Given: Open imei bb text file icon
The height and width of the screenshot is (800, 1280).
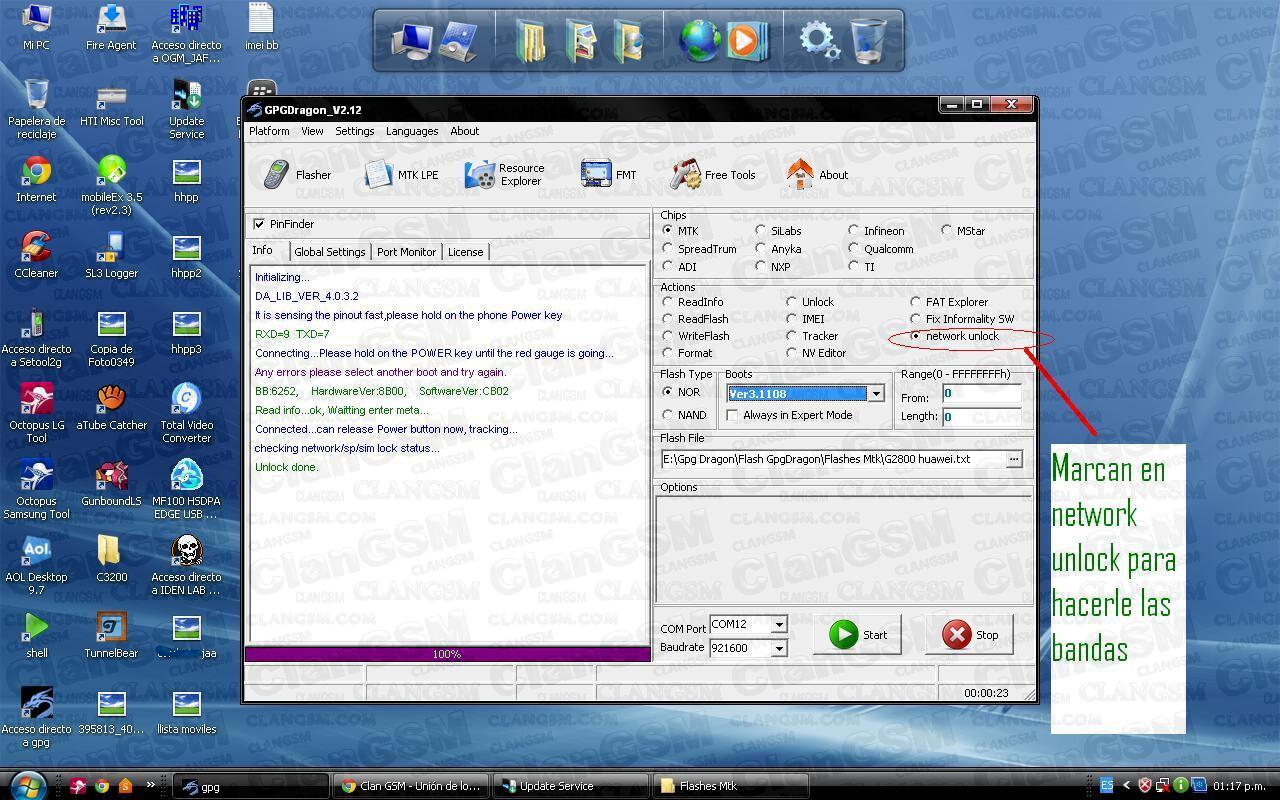Looking at the screenshot, I should 261,28.
